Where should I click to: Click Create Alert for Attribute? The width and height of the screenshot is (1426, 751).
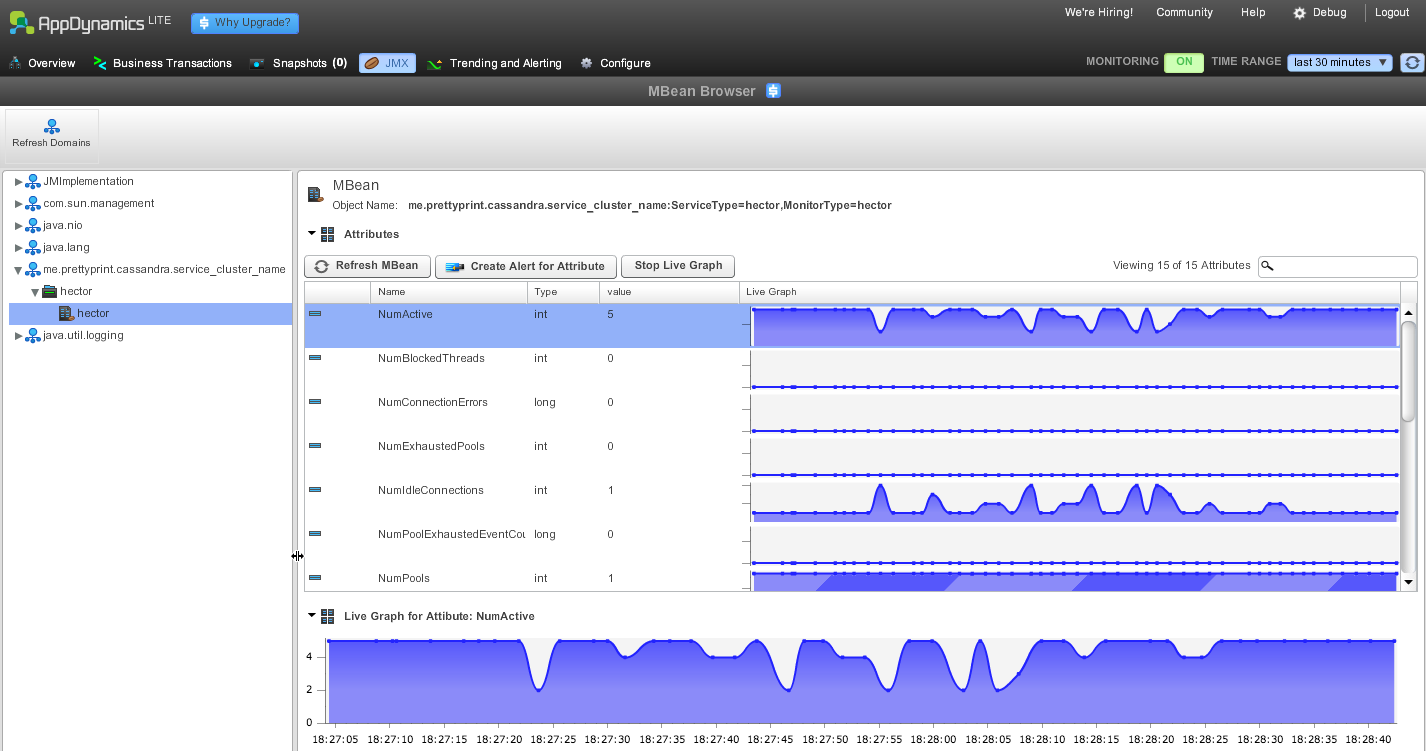(x=526, y=267)
